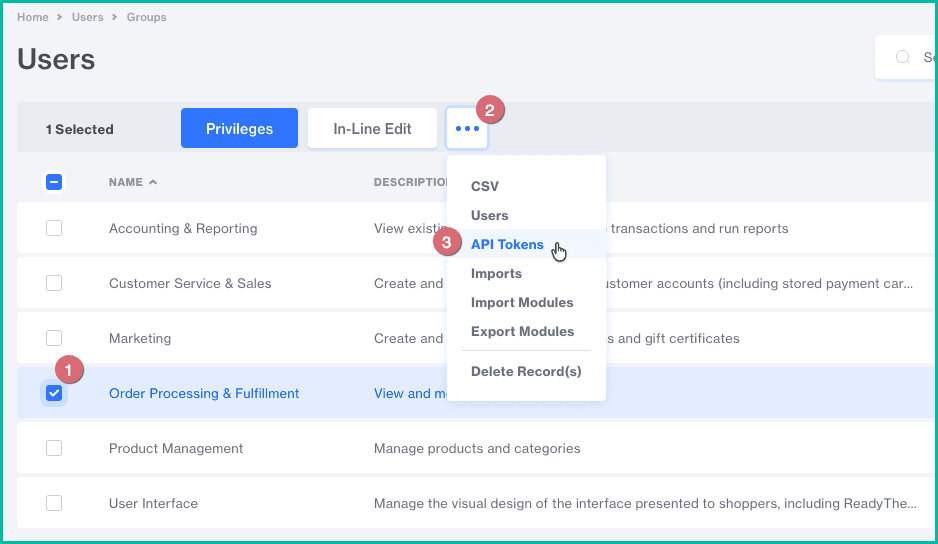Open Order Processing & Fulfillment group name
The height and width of the screenshot is (544, 938).
204,393
